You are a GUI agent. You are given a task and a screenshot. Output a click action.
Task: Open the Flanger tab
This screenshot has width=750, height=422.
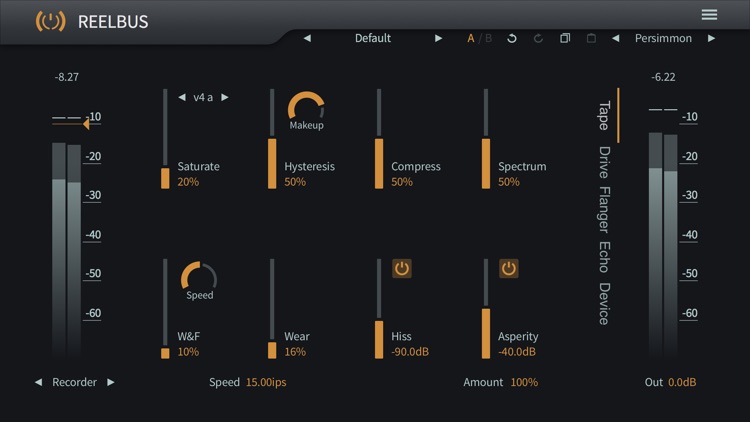[605, 210]
